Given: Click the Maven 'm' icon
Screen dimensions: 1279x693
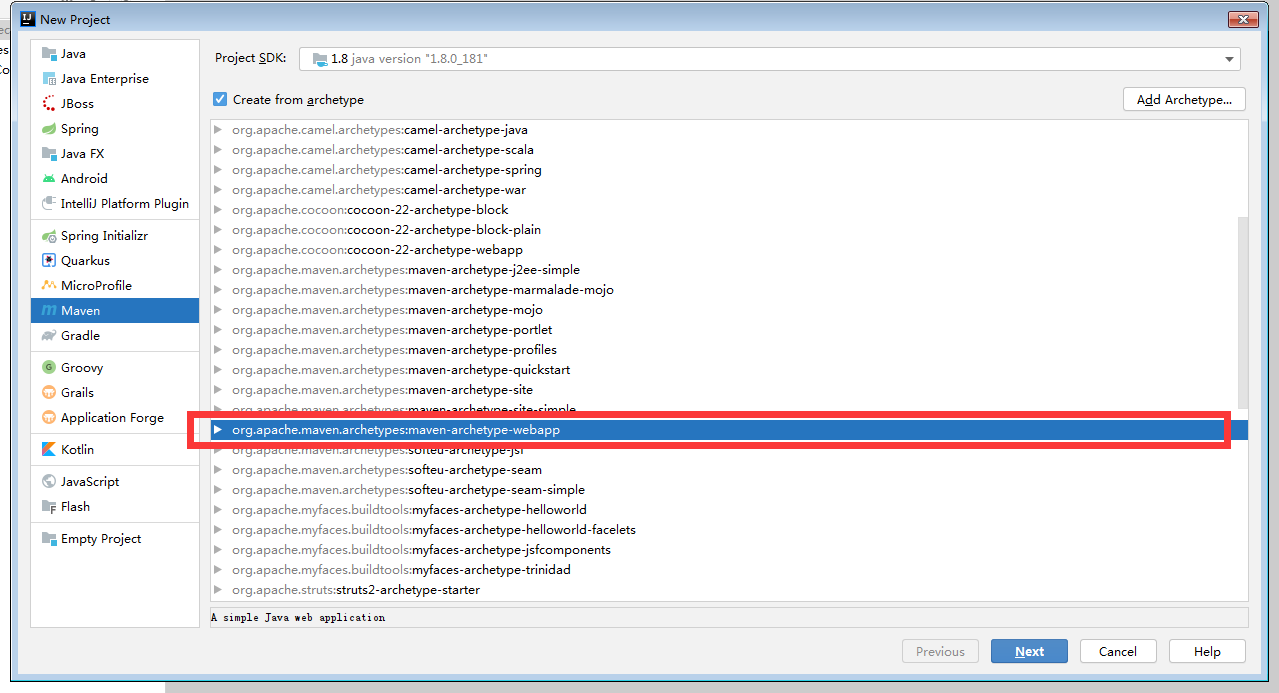Looking at the screenshot, I should pos(49,311).
